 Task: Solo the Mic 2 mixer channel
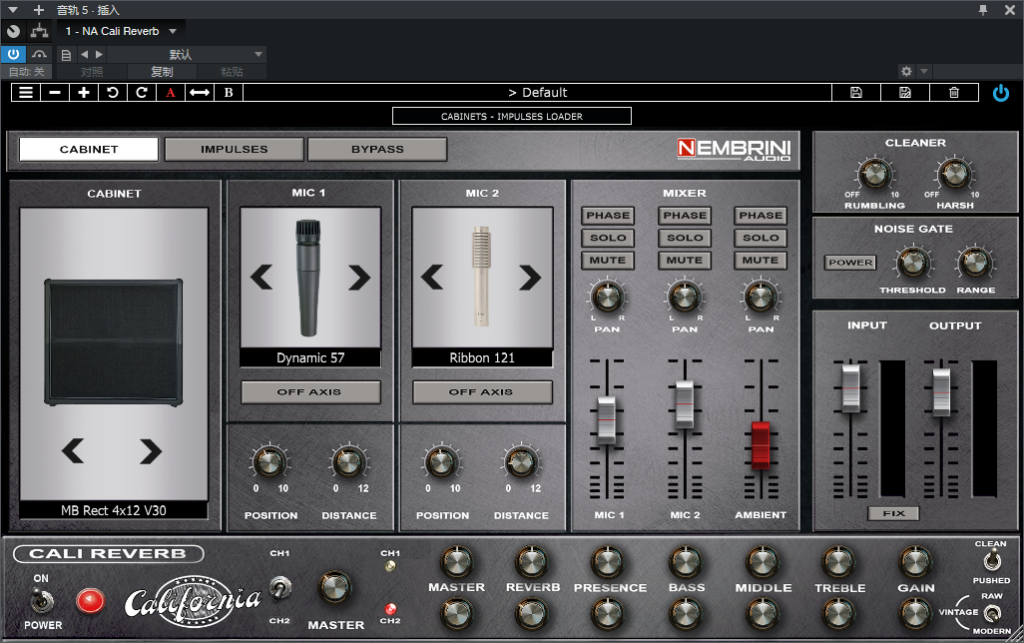(684, 238)
